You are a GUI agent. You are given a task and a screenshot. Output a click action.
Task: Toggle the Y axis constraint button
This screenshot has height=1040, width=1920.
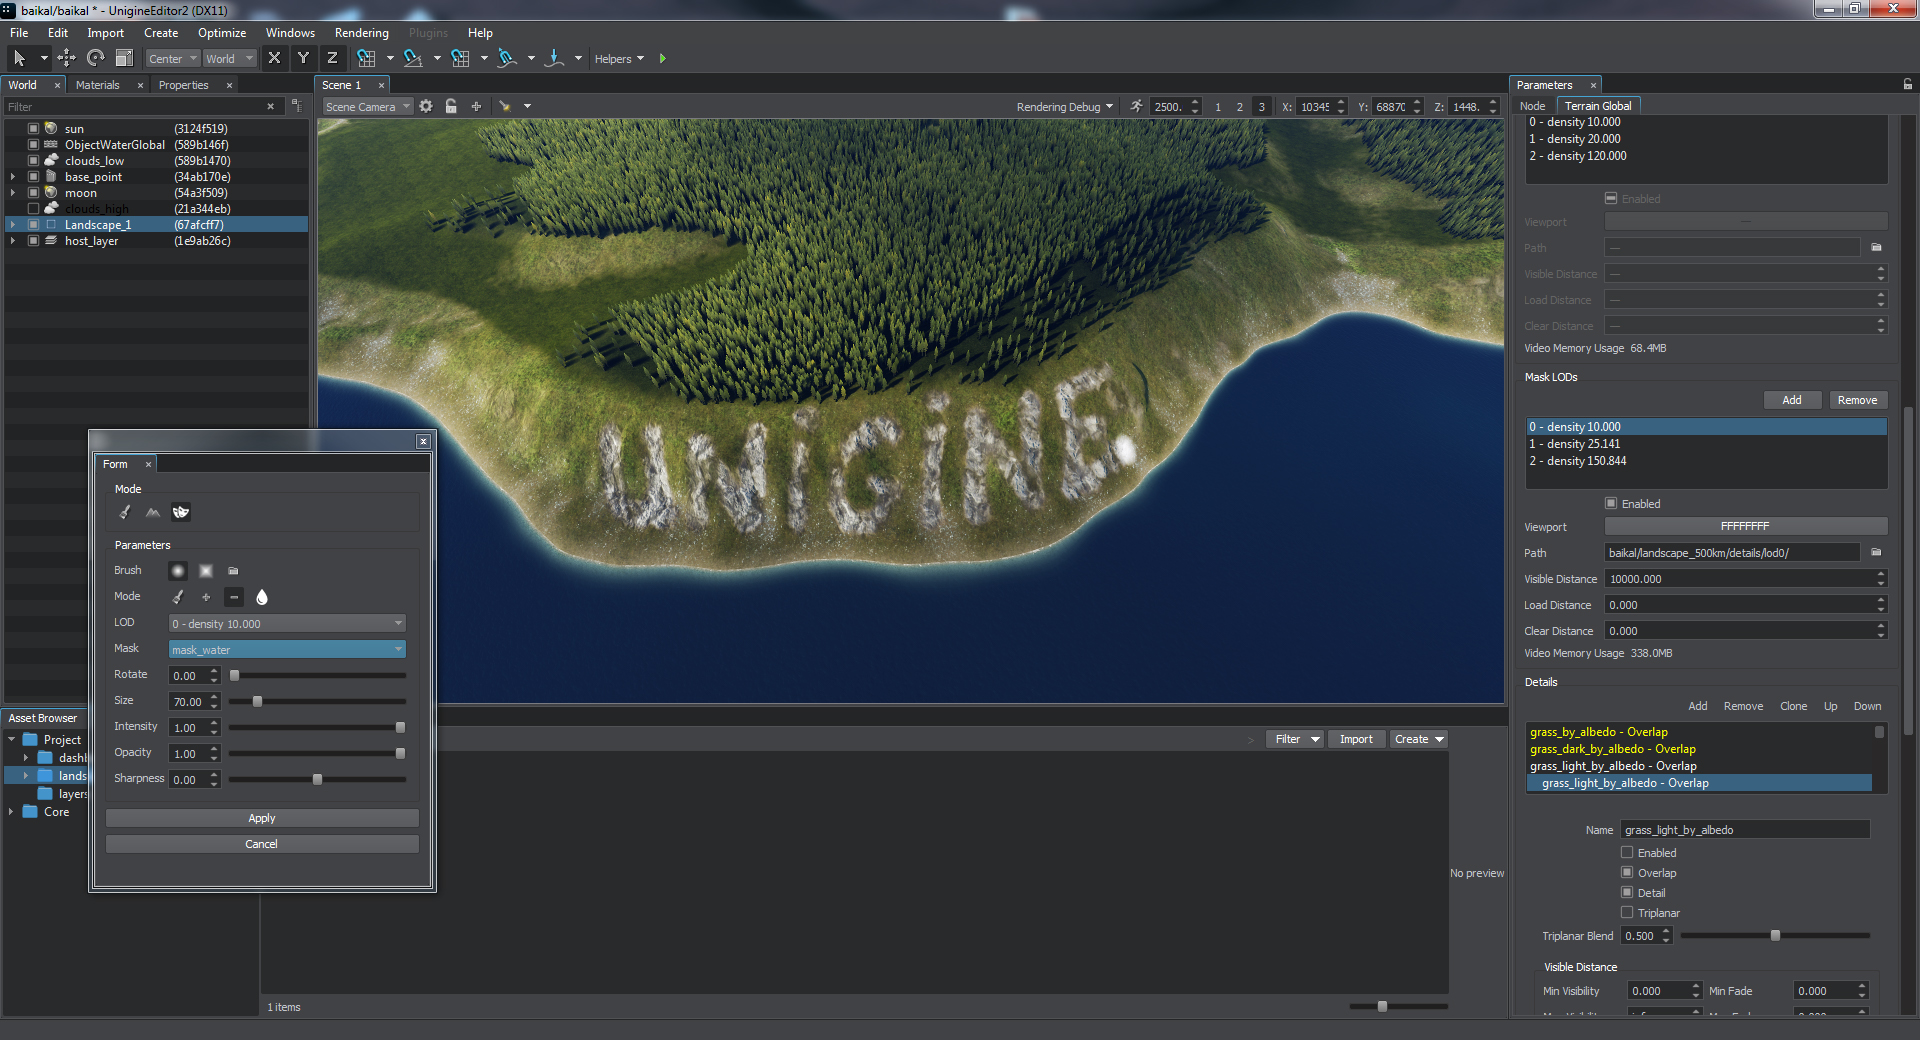(303, 58)
